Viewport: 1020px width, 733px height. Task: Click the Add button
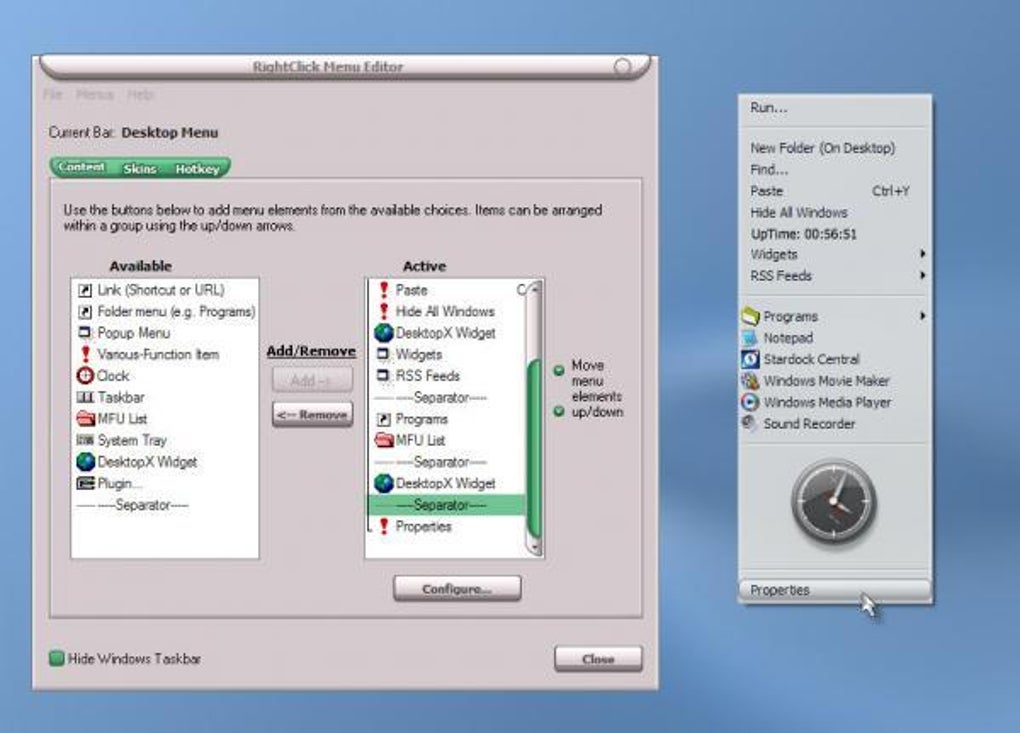(x=312, y=380)
